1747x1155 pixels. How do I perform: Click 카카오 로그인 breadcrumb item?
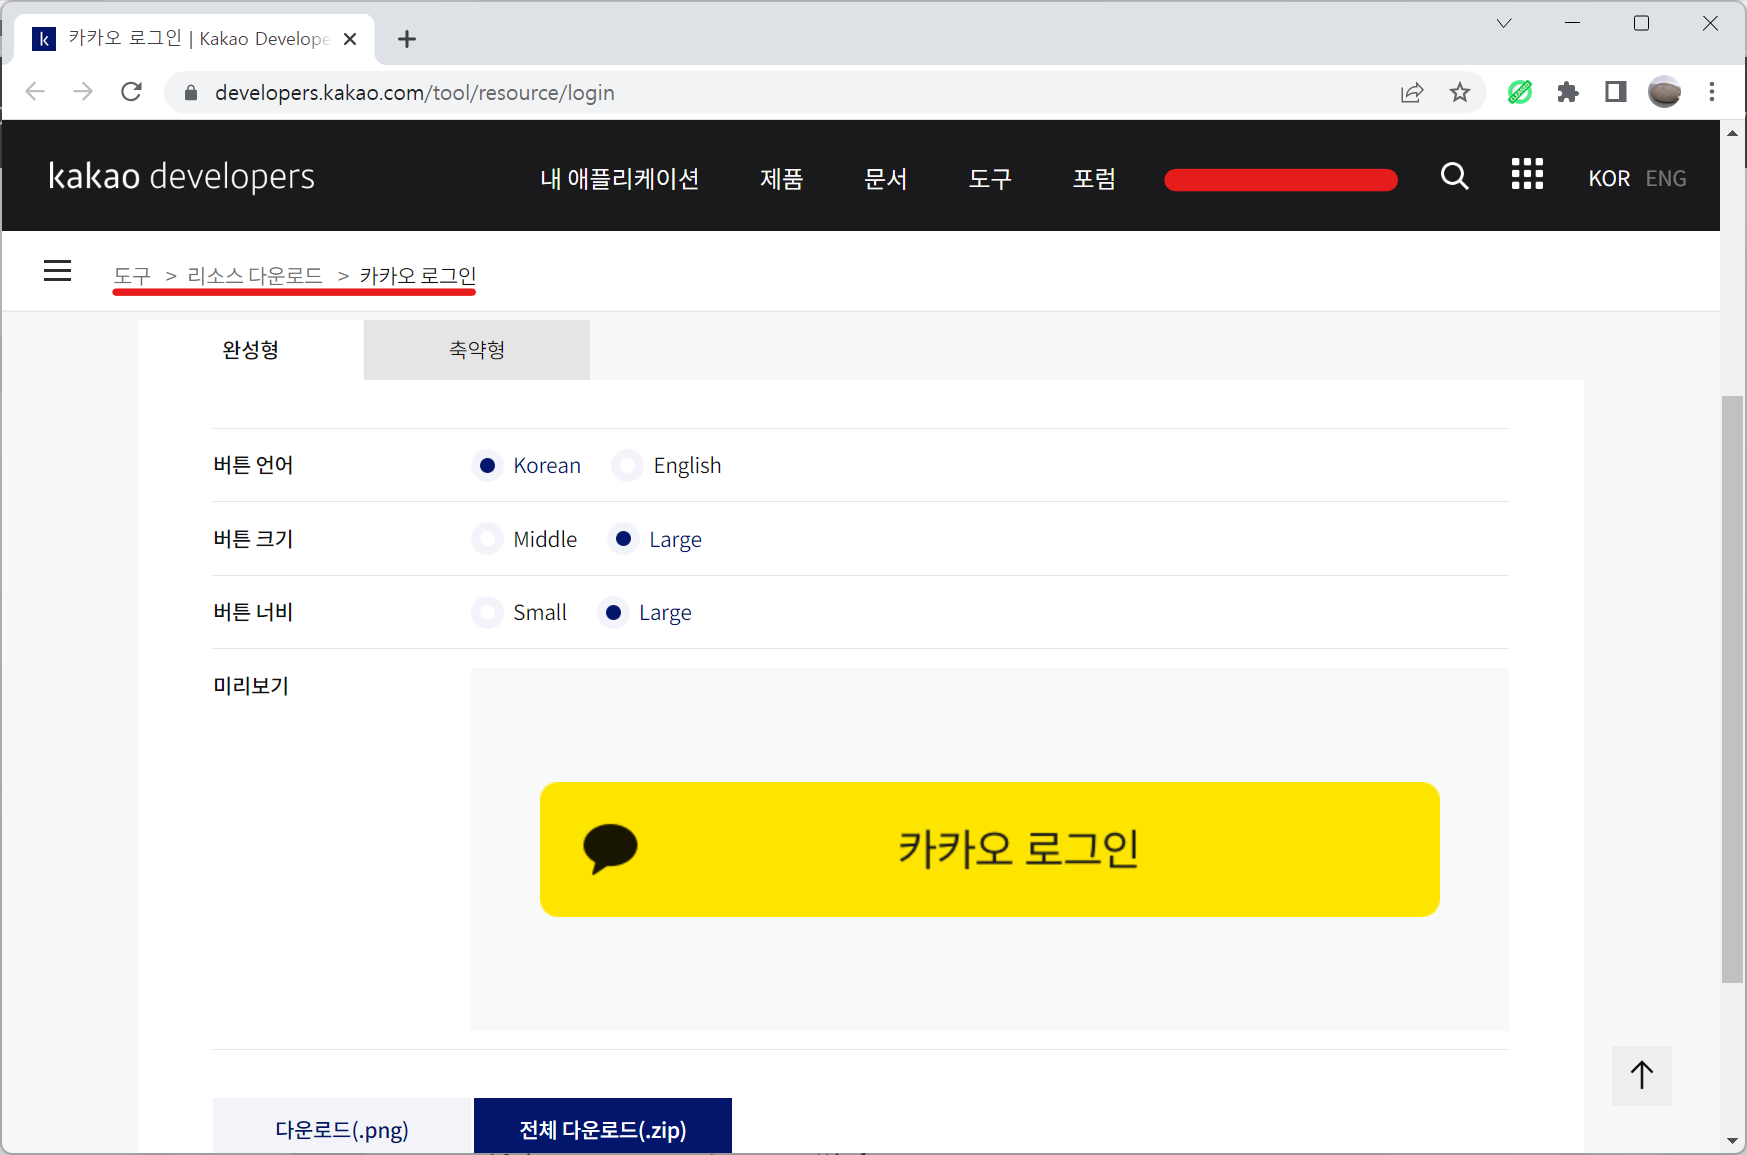point(418,275)
